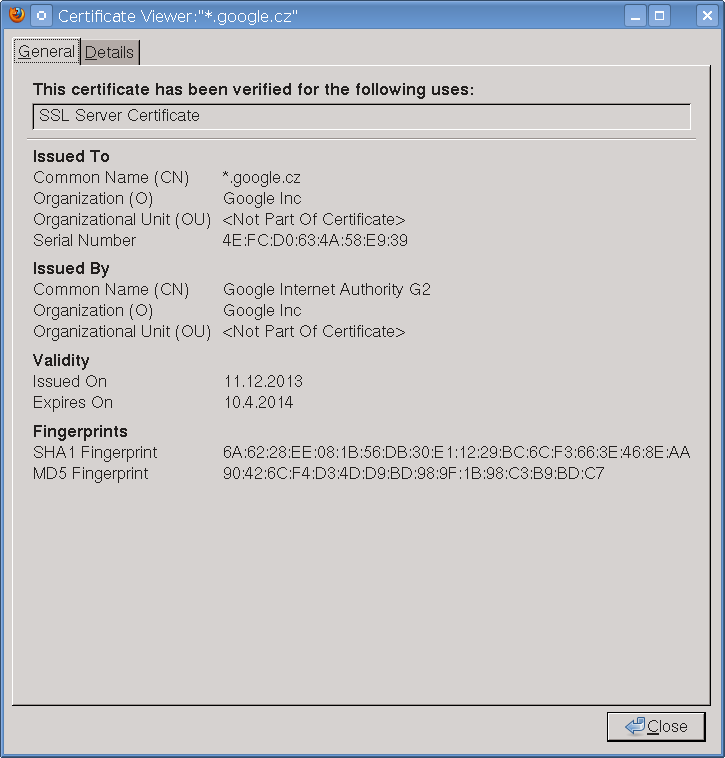The height and width of the screenshot is (758, 725).
Task: Click the Expires On date 10.4.2014
Action: [x=259, y=402]
